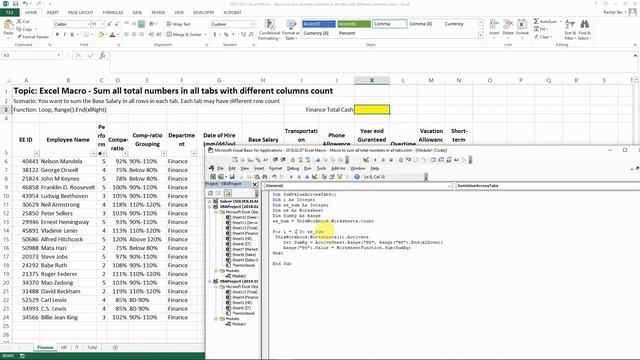The height and width of the screenshot is (360, 640).
Task: Toggle the middle align button in Alignment group
Action: pyautogui.click(x=134, y=24)
